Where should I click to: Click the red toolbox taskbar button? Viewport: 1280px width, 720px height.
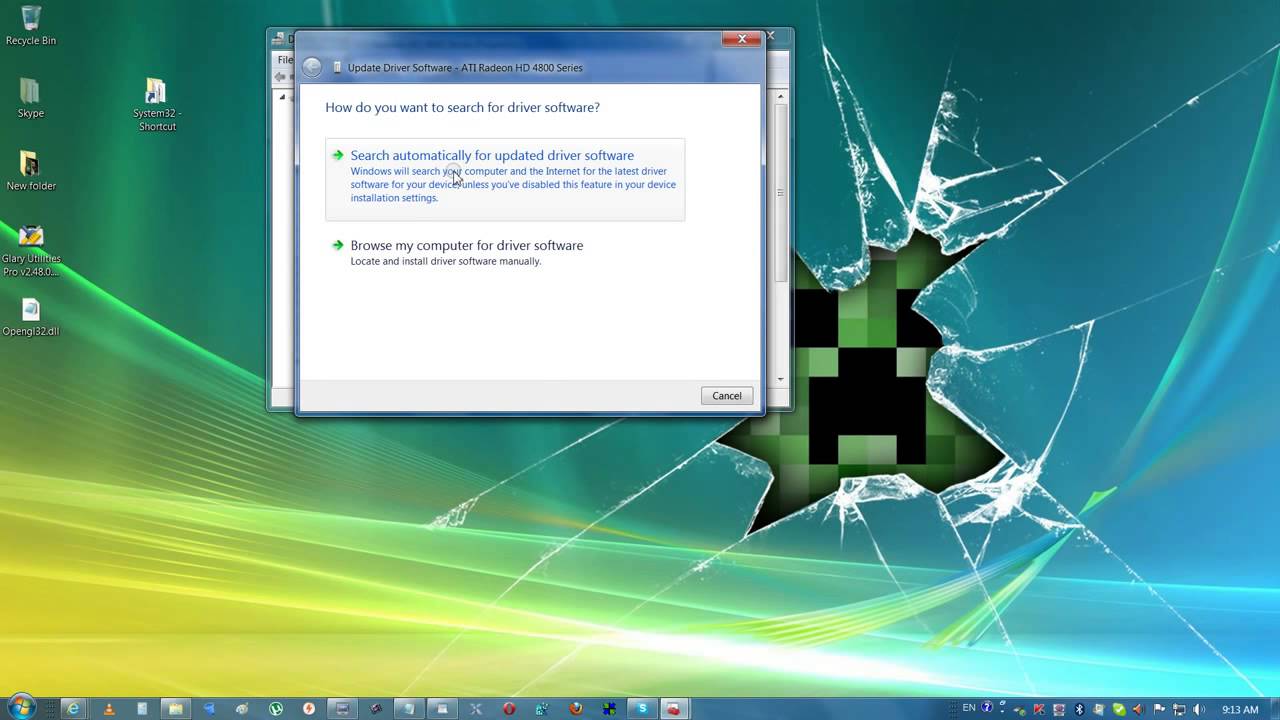pyautogui.click(x=675, y=709)
